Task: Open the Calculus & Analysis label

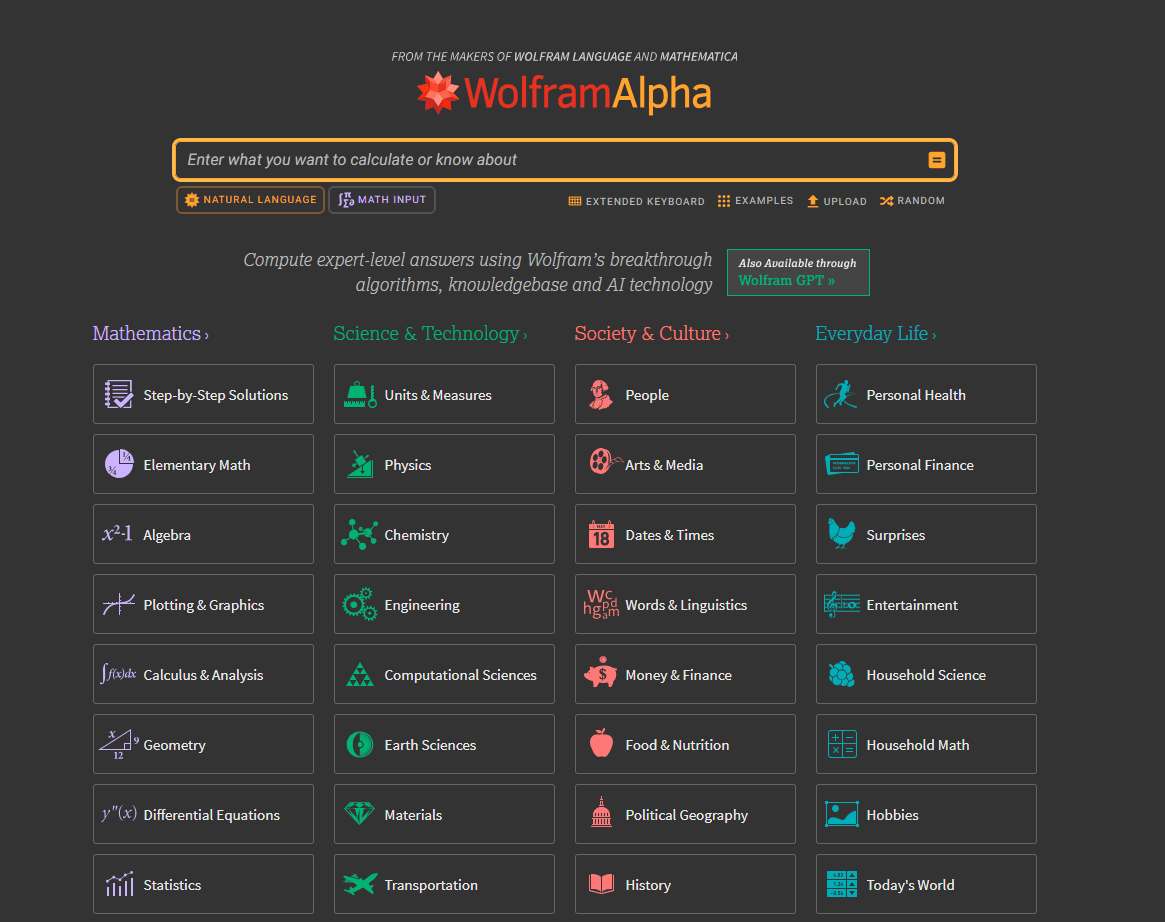Action: click(x=203, y=675)
